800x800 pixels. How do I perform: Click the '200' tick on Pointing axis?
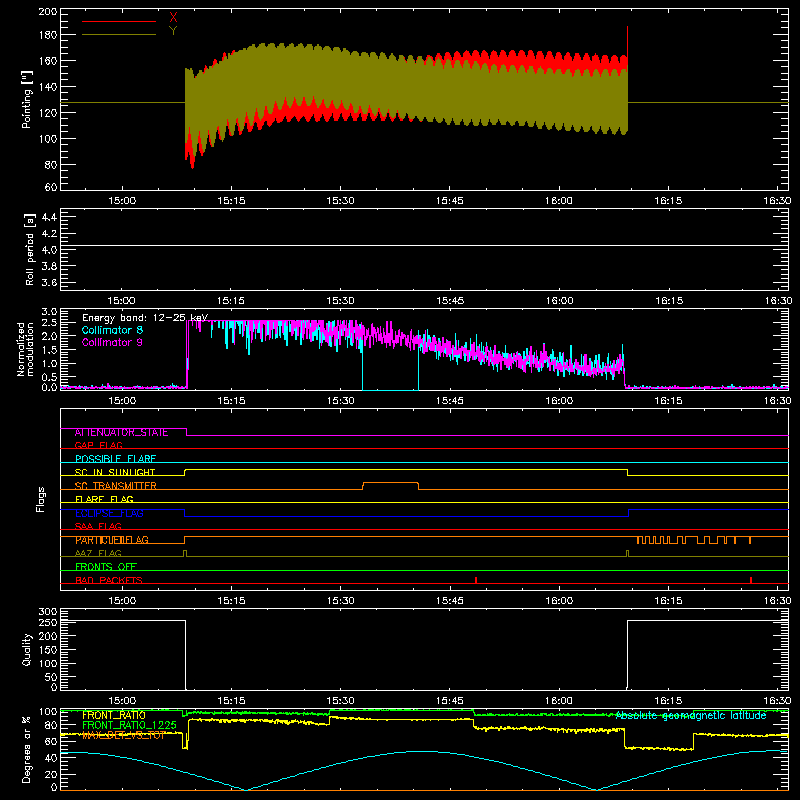47,11
